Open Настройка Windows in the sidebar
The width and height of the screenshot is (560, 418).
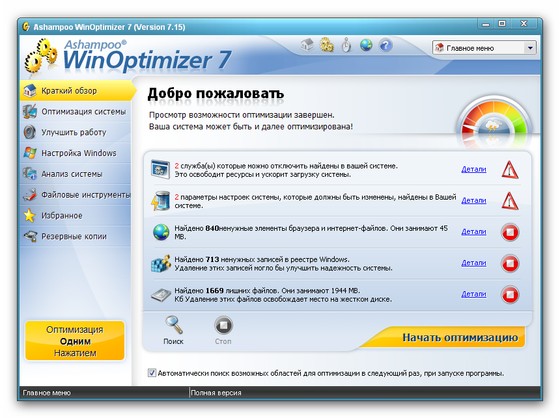pyautogui.click(x=76, y=153)
